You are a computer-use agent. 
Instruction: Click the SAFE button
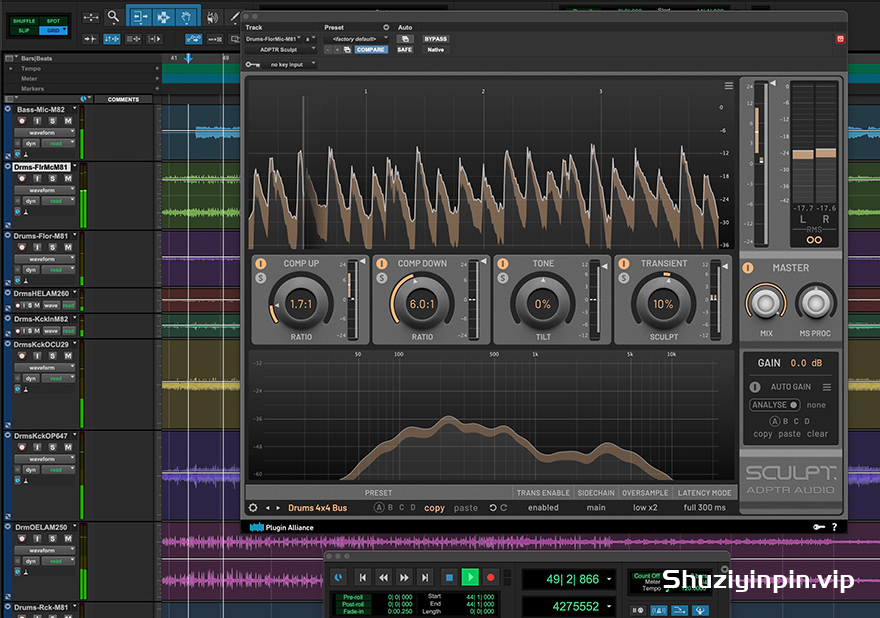[x=405, y=49]
